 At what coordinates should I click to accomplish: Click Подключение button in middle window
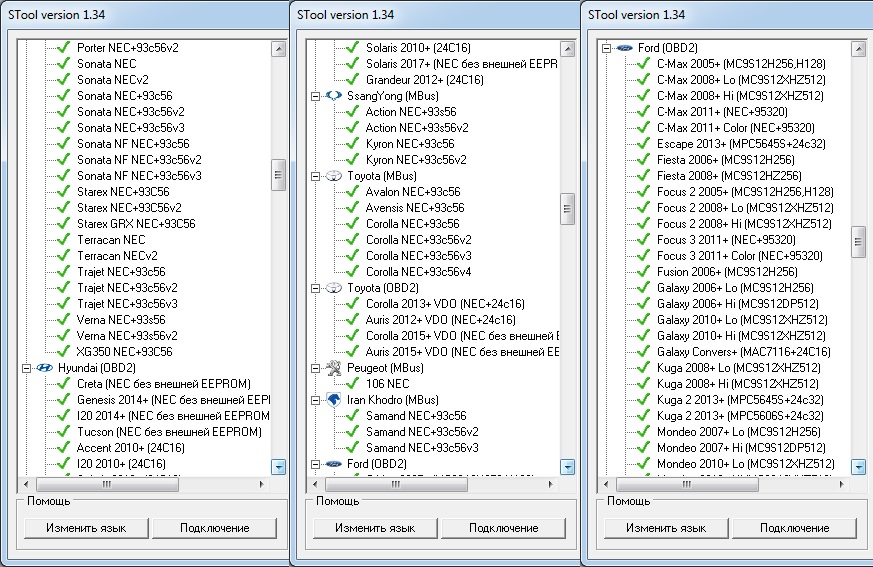pos(503,528)
